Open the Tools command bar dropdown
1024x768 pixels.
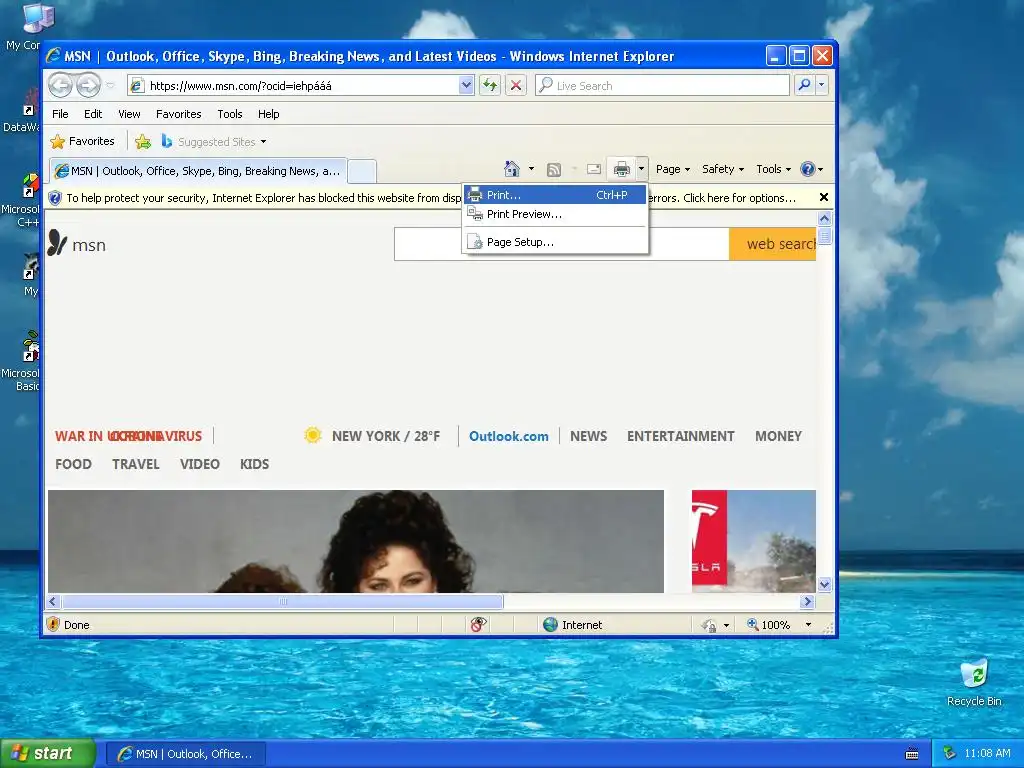[x=773, y=169]
